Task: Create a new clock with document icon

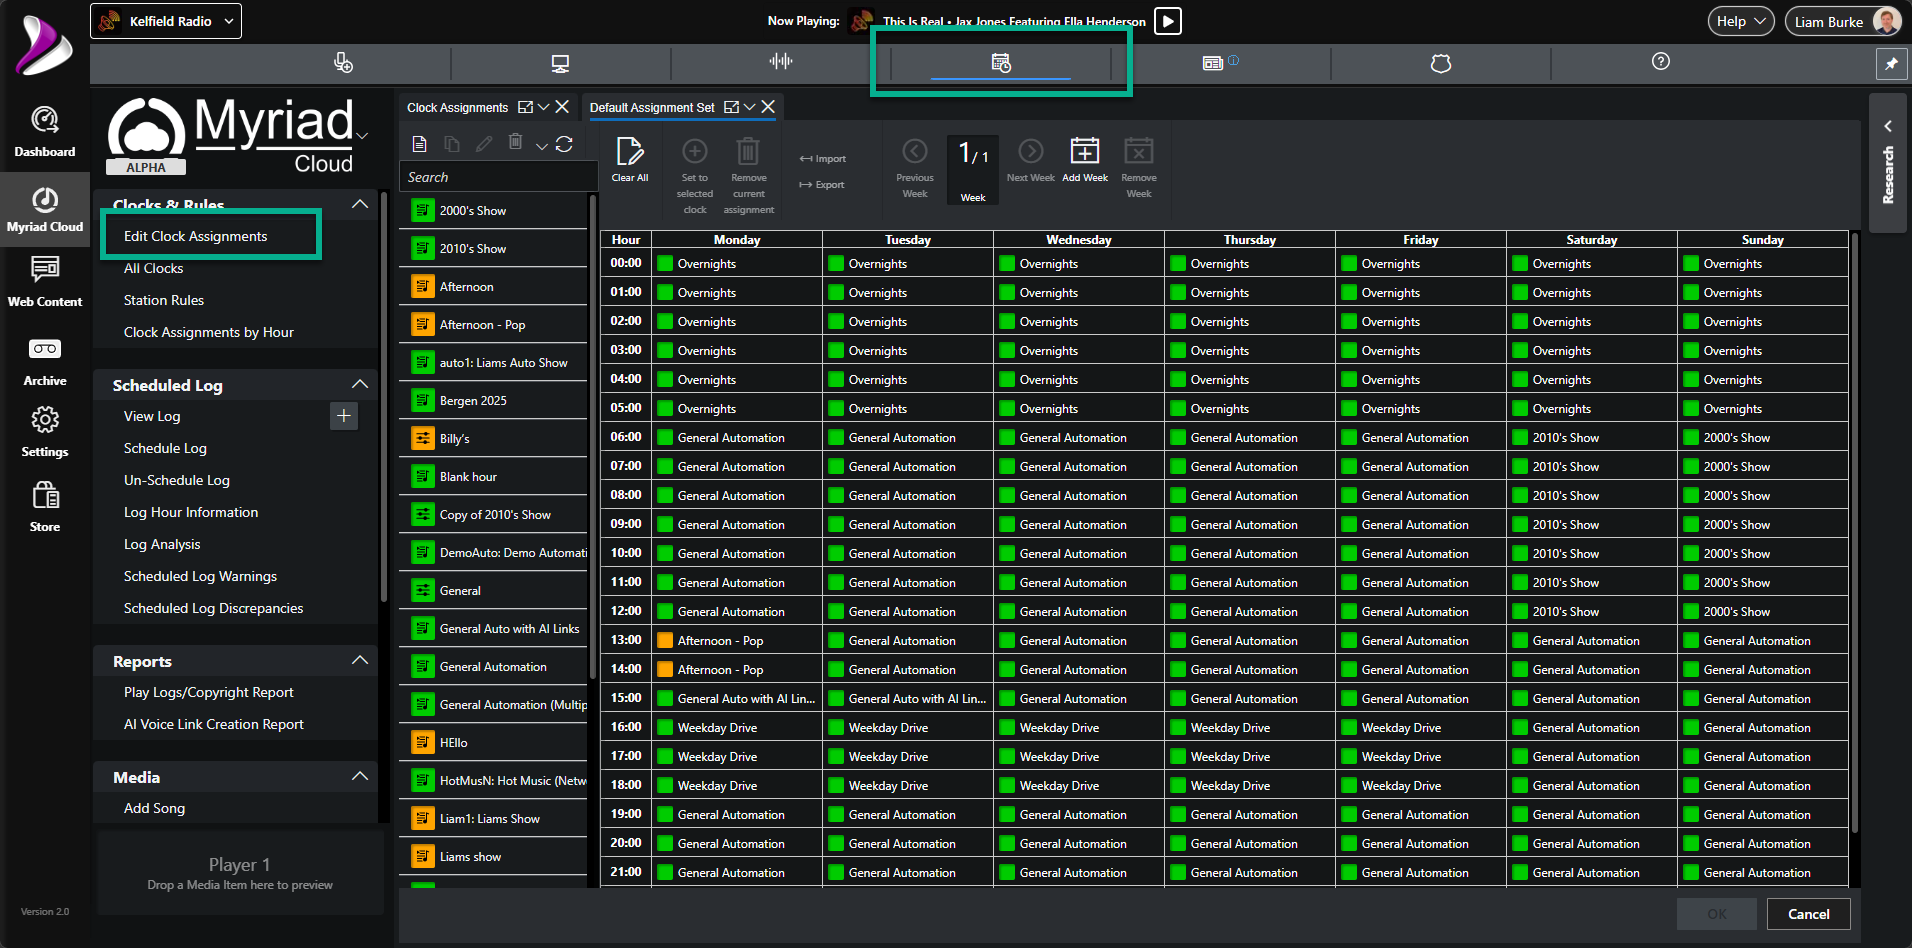Action: [x=420, y=144]
